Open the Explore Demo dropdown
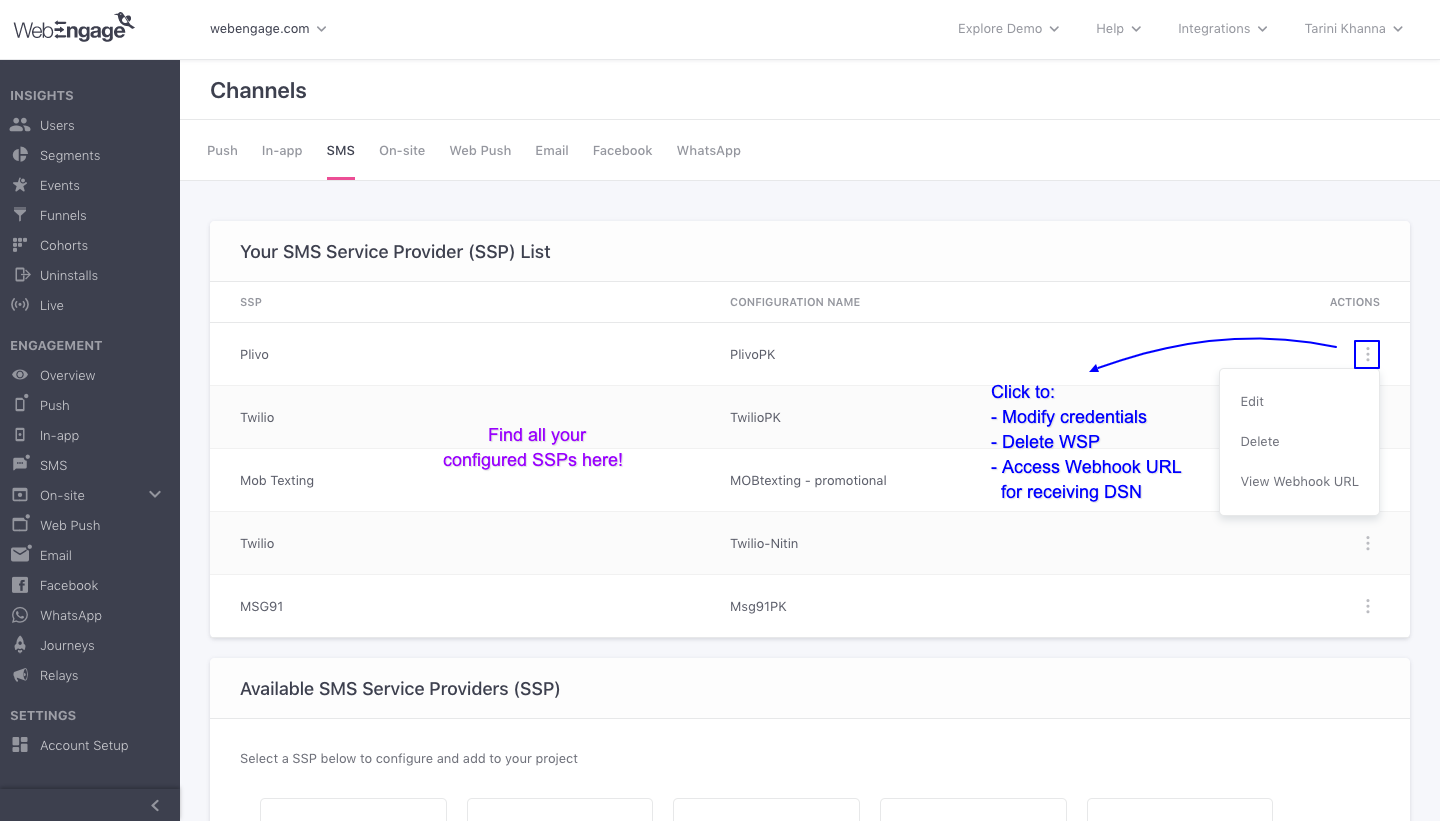Screen dimensions: 1440x821 click(1008, 29)
